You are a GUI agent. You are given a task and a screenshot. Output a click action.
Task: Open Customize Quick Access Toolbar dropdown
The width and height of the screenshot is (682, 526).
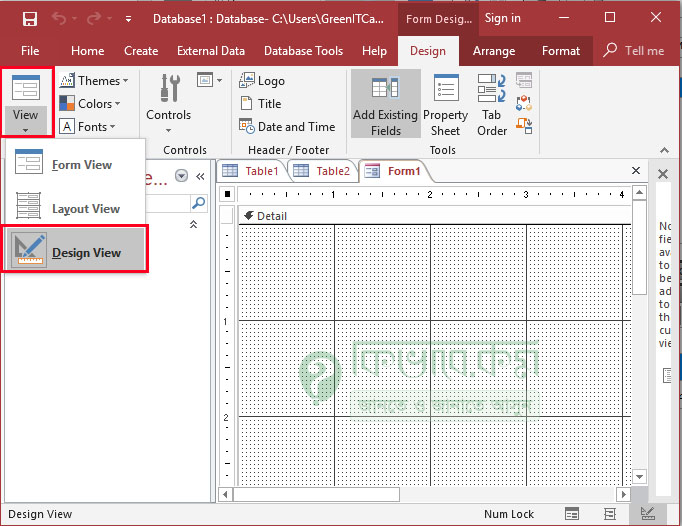[128, 19]
